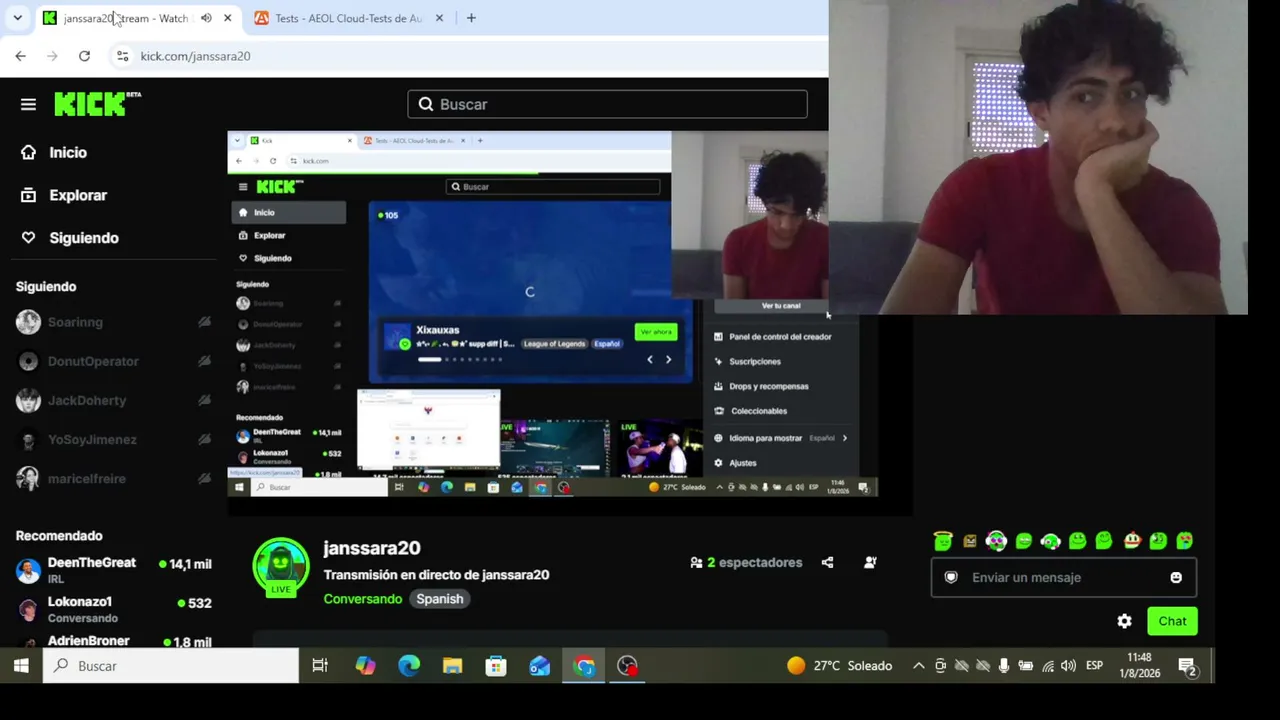Open DeenTheGreat recommended channel
This screenshot has width=1280, height=720.
coord(114,570)
